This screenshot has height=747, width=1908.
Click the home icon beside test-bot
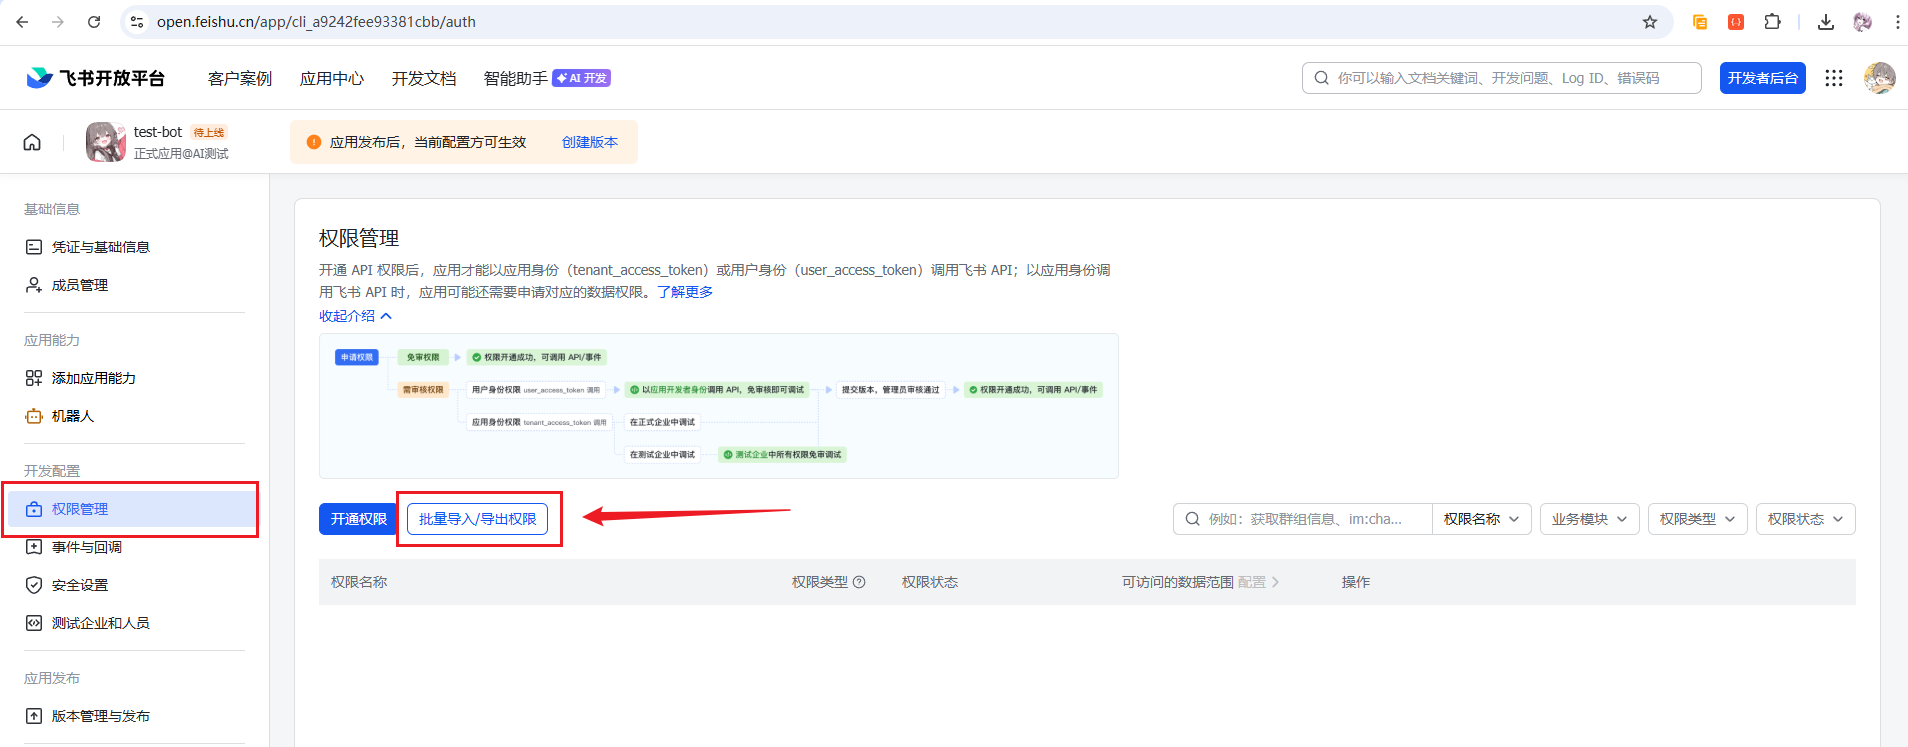pyautogui.click(x=32, y=142)
